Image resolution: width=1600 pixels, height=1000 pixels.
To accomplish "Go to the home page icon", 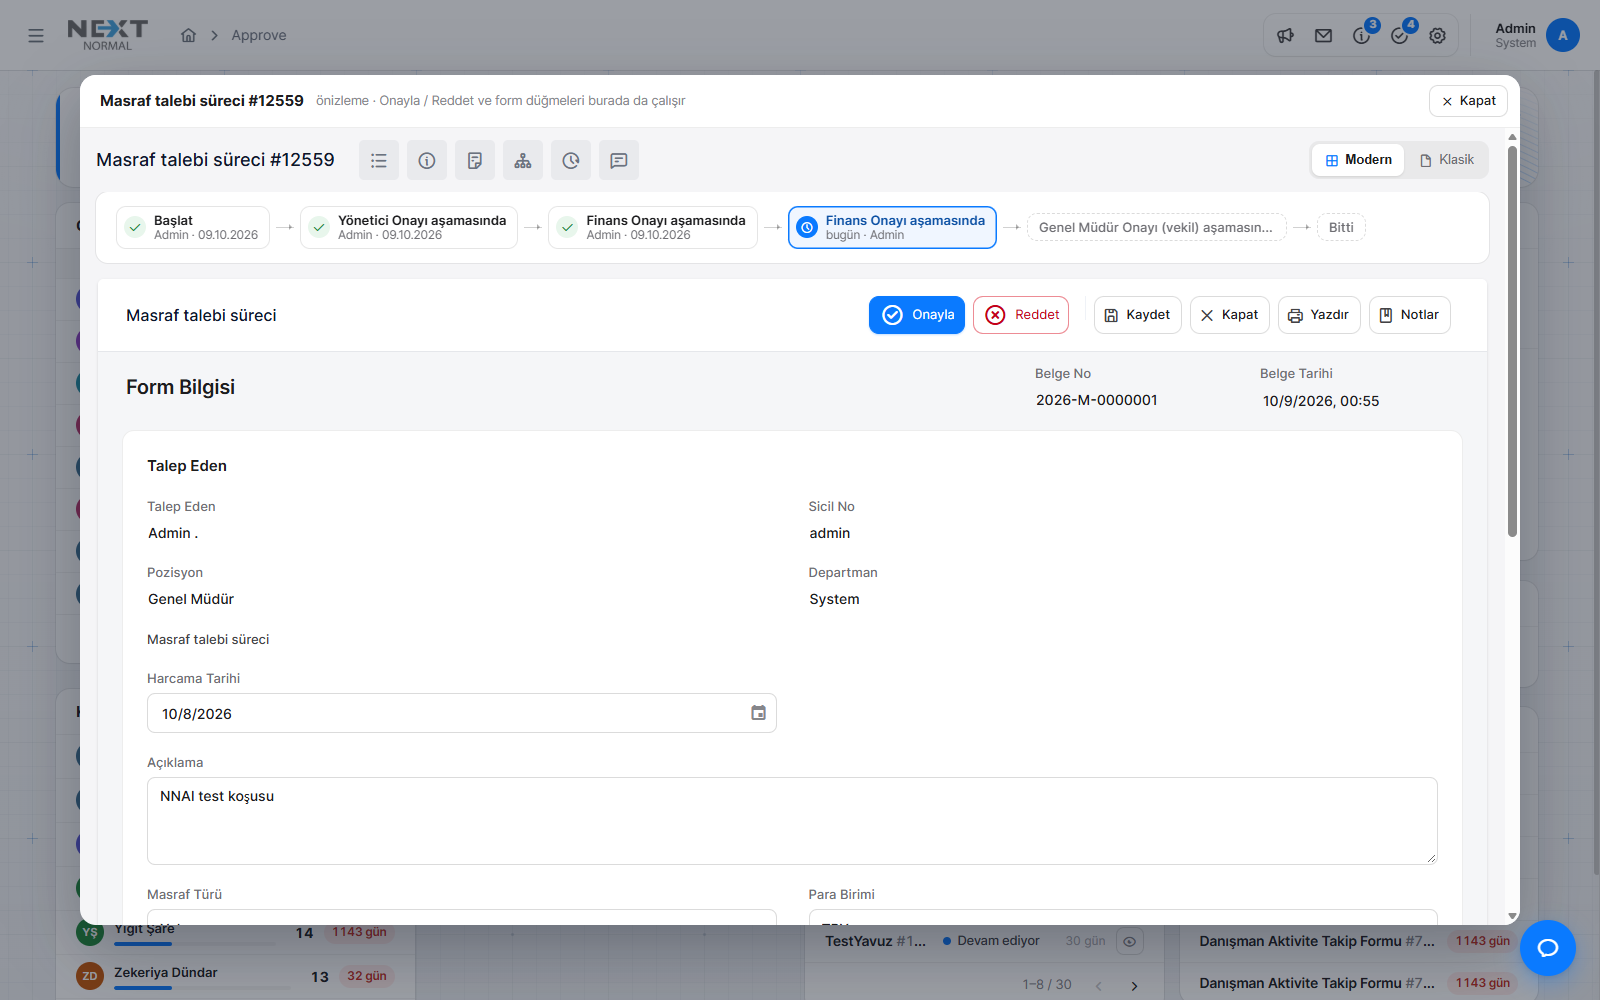I will click(188, 36).
